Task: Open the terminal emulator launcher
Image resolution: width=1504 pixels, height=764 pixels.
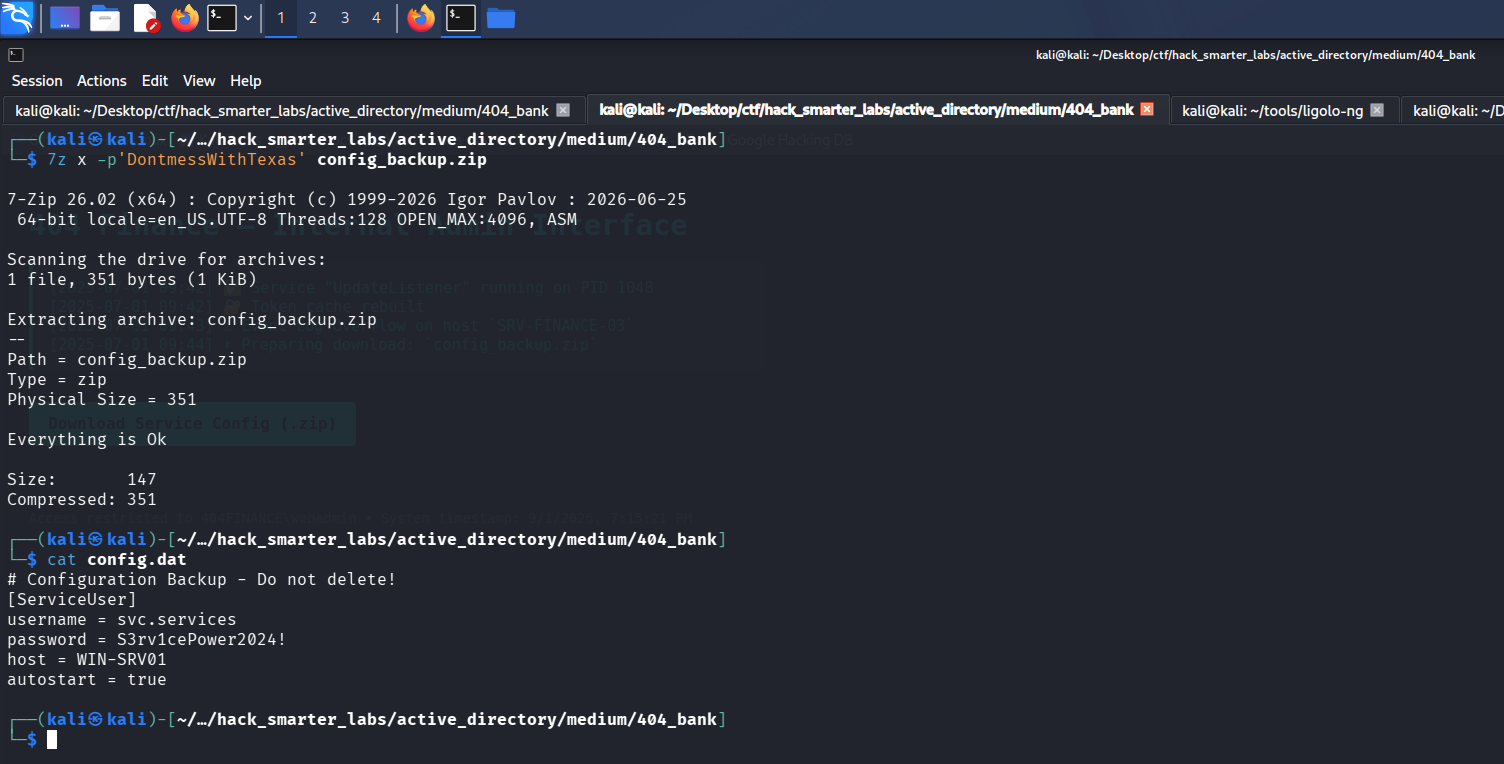Action: pyautogui.click(x=222, y=17)
